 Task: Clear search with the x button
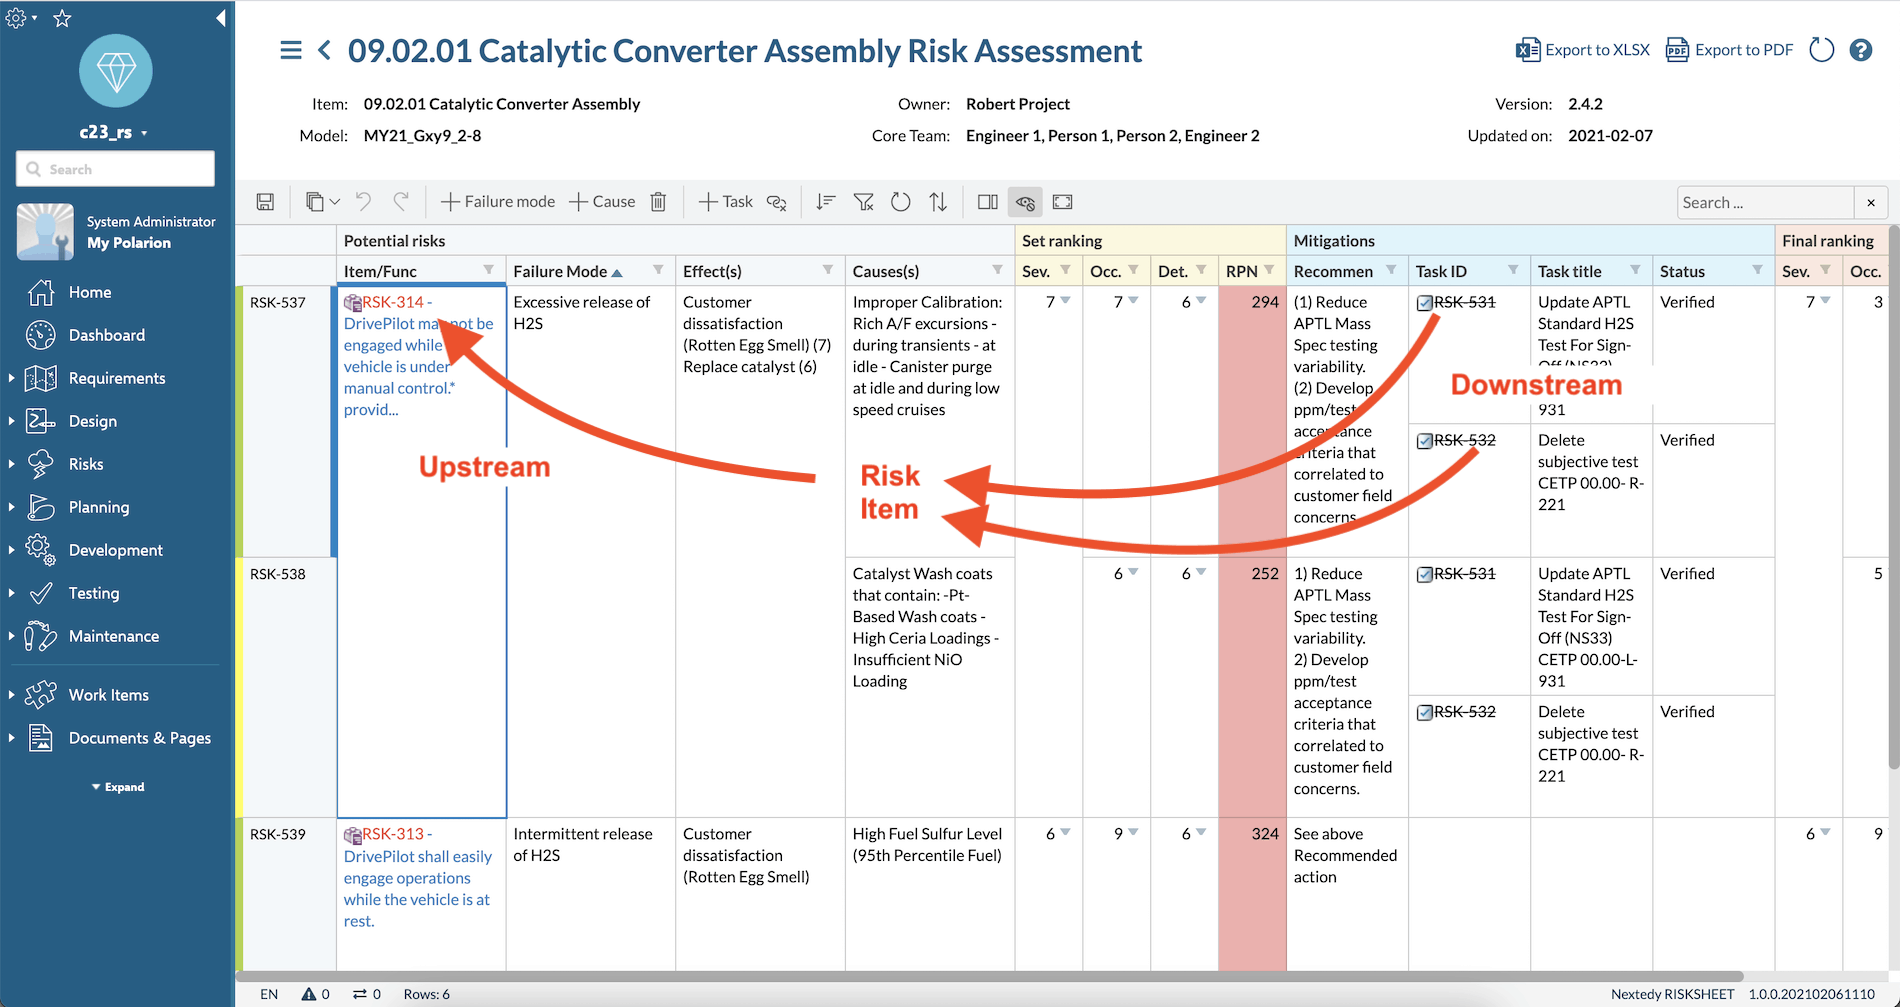click(x=1871, y=202)
